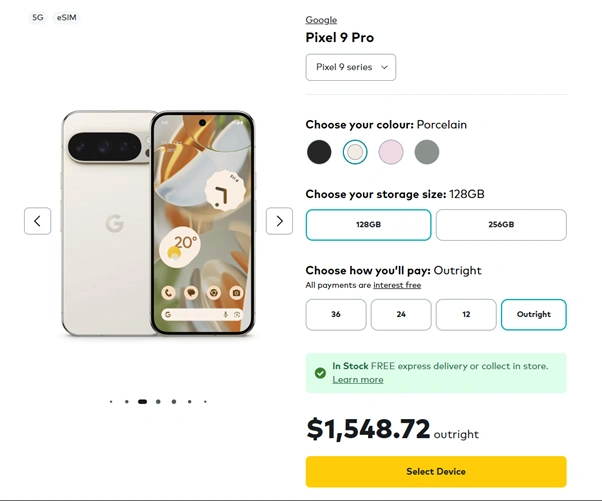Click the previous image arrow
This screenshot has width=602, height=501.
click(37, 221)
